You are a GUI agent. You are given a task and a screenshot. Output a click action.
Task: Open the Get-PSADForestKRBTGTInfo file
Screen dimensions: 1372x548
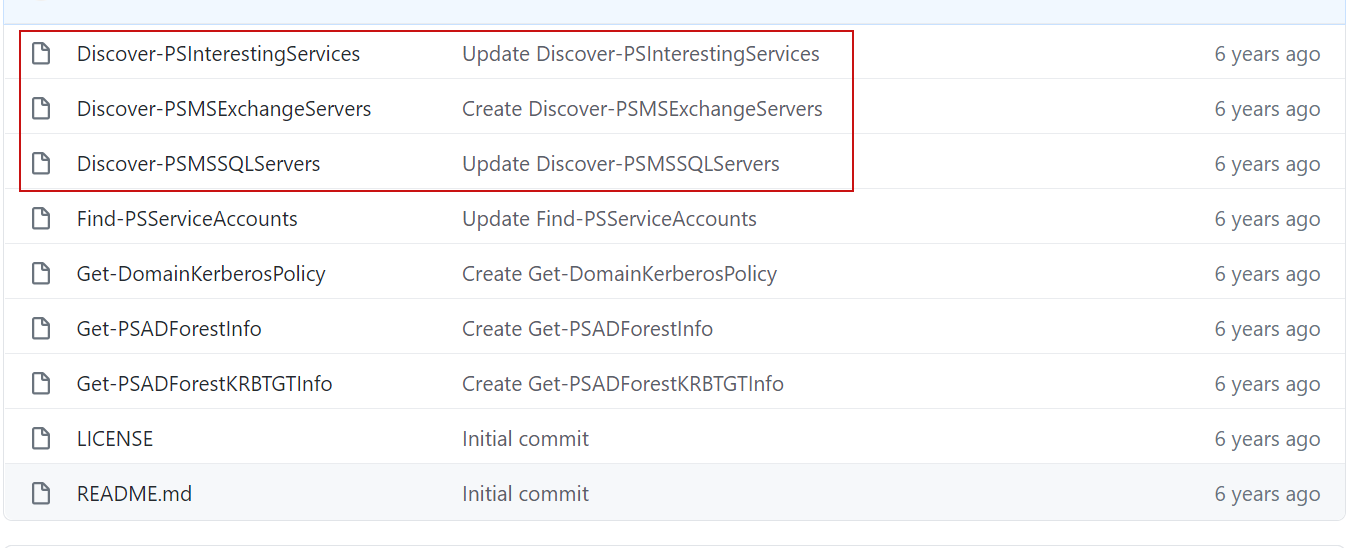(204, 384)
